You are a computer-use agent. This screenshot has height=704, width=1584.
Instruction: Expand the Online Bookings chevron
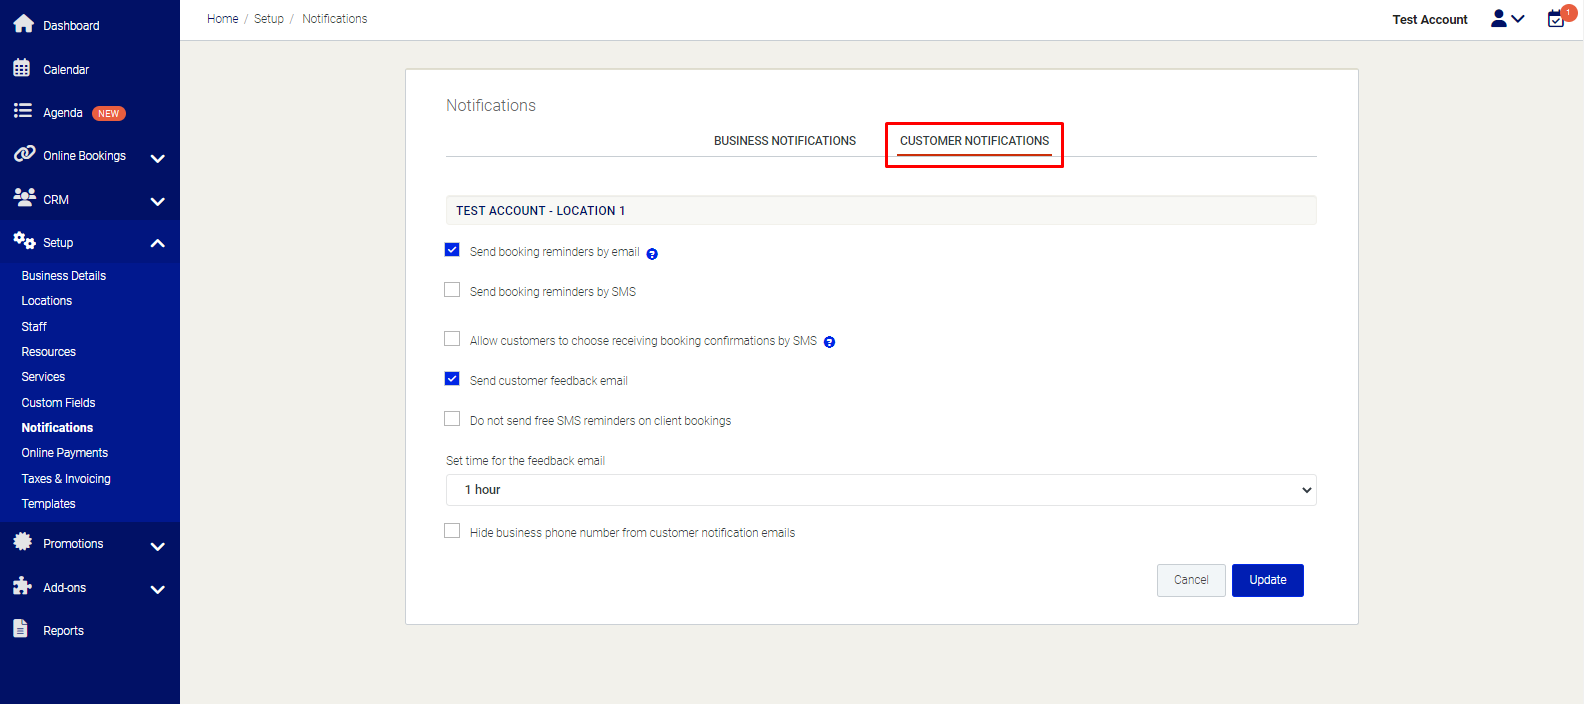click(x=157, y=158)
